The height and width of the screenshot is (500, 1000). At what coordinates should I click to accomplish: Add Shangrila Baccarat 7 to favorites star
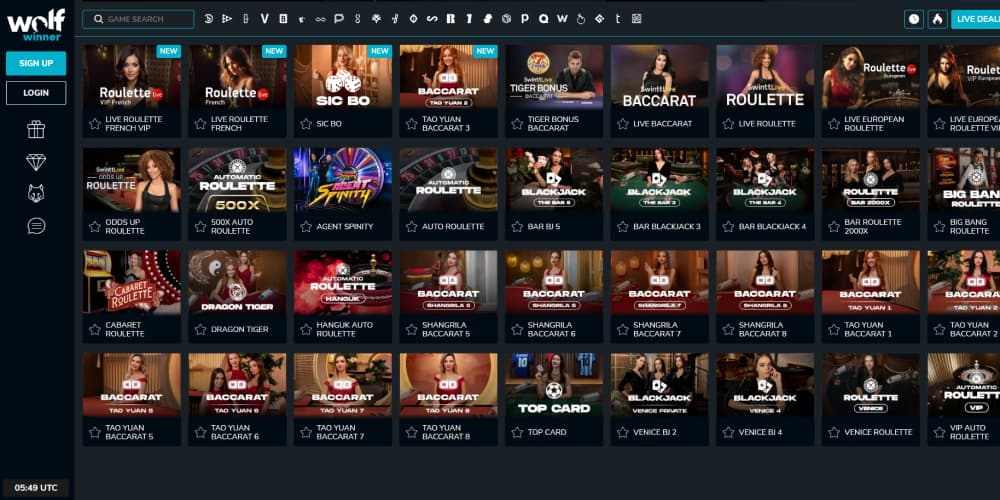[x=622, y=329]
